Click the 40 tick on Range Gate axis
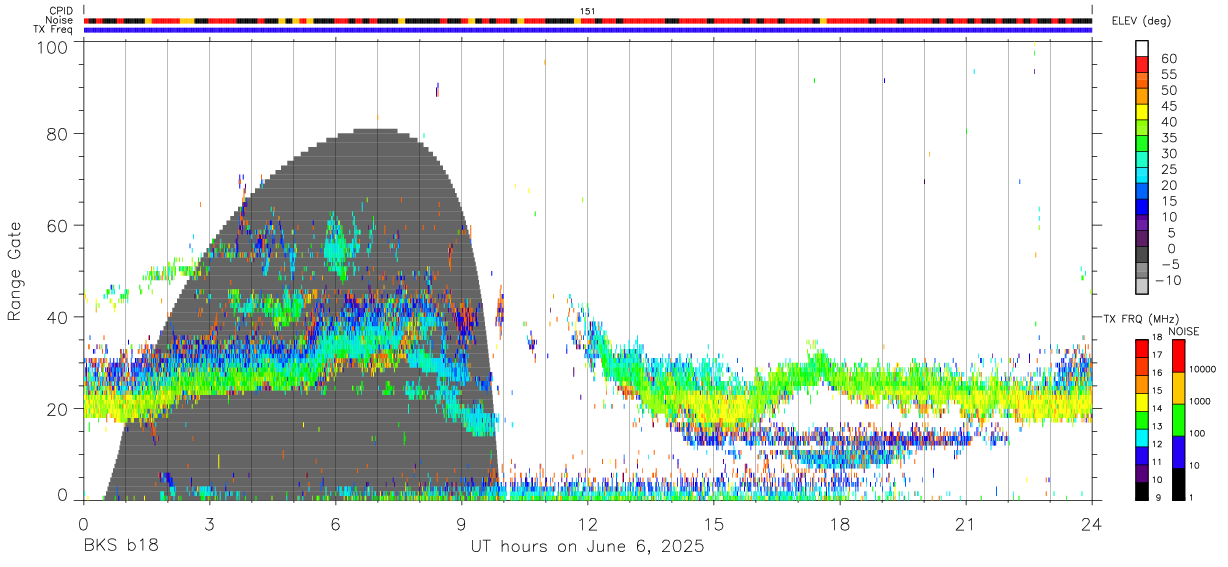1228x567 pixels. 58,317
